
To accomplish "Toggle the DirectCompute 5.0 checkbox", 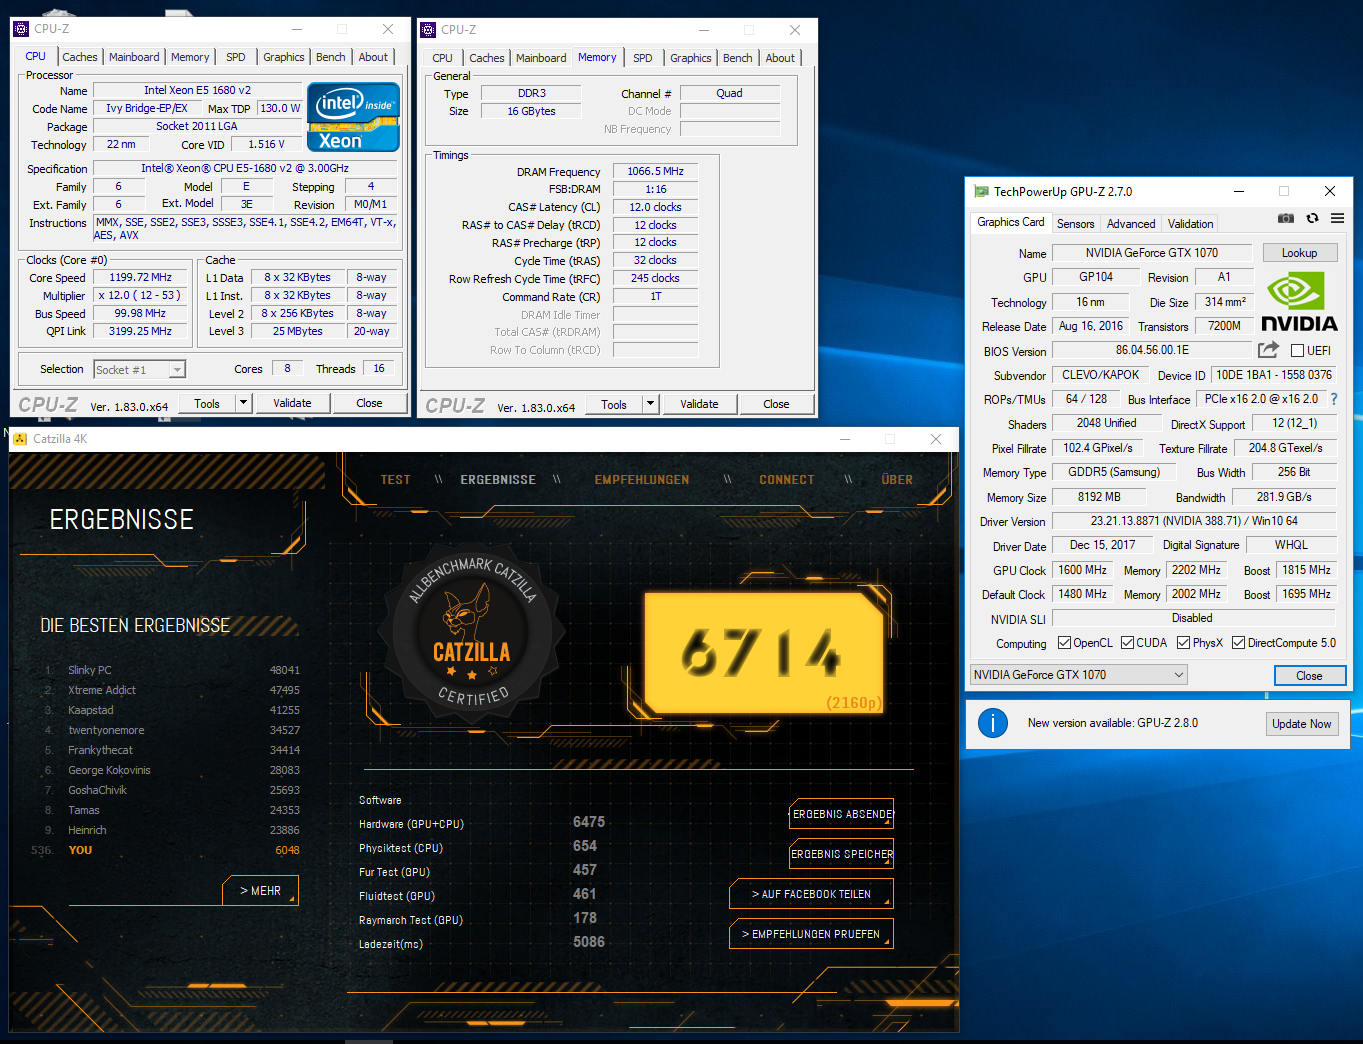I will pos(1238,643).
